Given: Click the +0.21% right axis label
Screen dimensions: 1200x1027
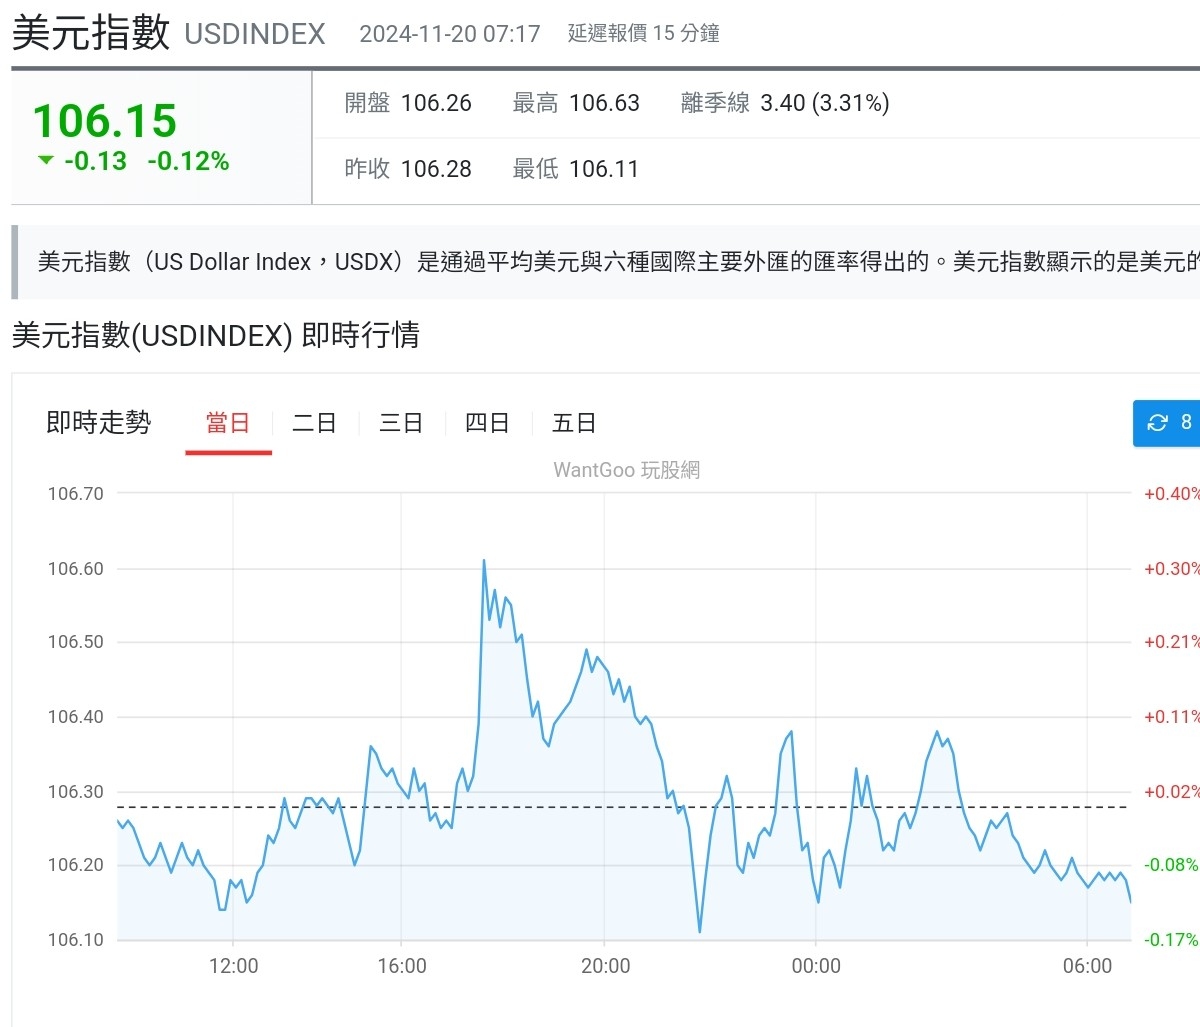Looking at the screenshot, I should (1172, 642).
